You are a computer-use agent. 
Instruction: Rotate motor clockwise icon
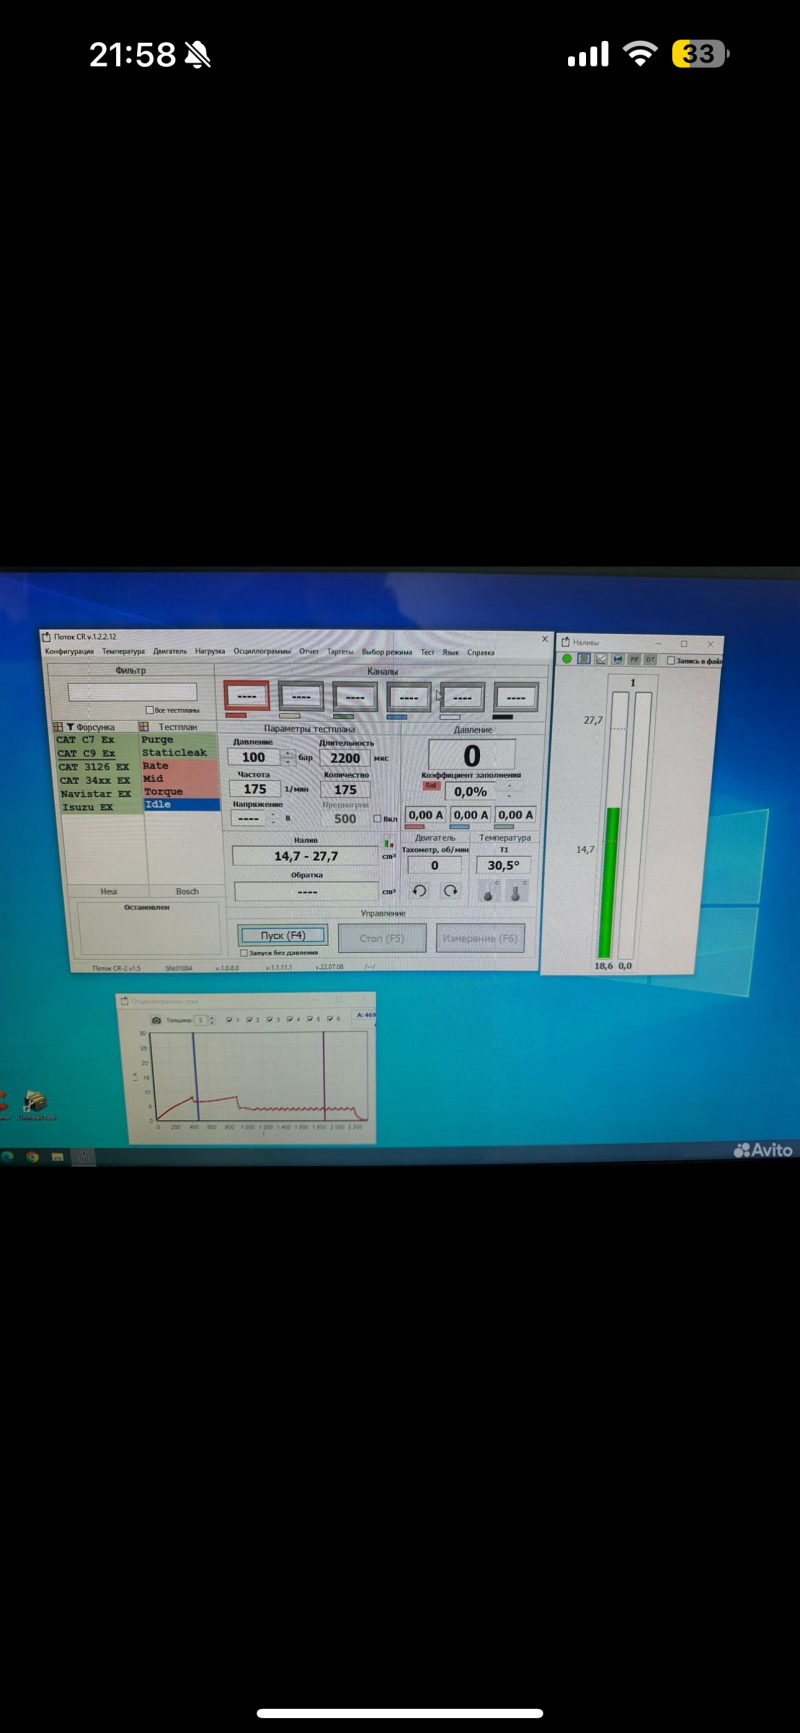(x=451, y=891)
